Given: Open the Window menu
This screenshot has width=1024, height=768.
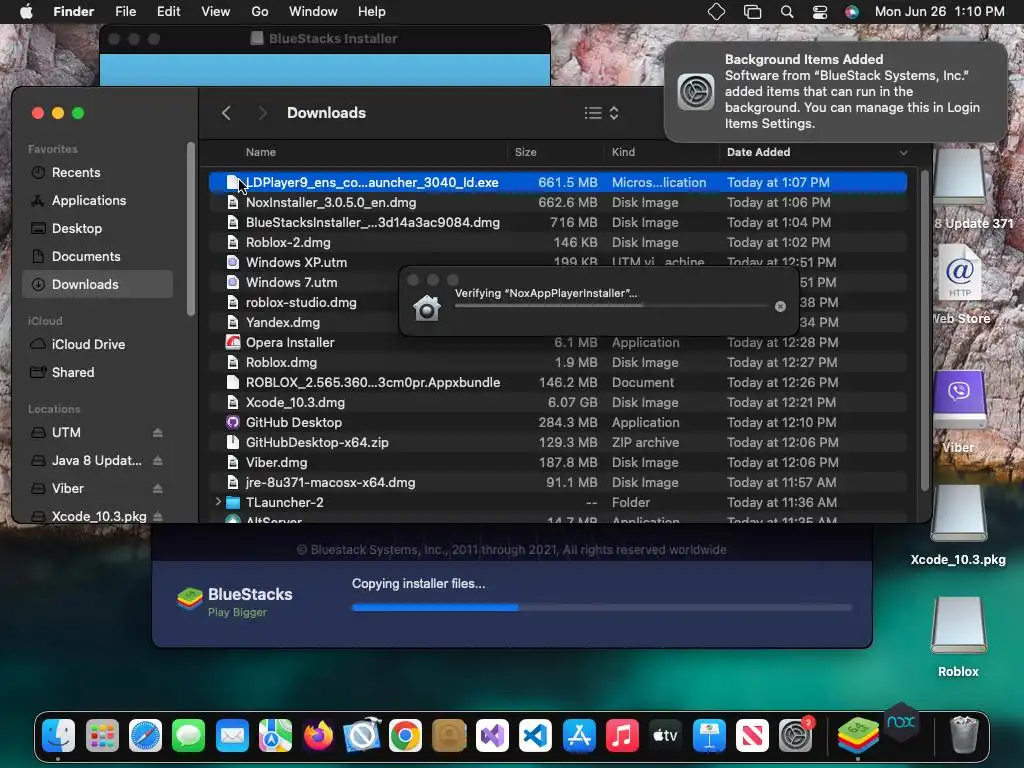Looking at the screenshot, I should (313, 12).
